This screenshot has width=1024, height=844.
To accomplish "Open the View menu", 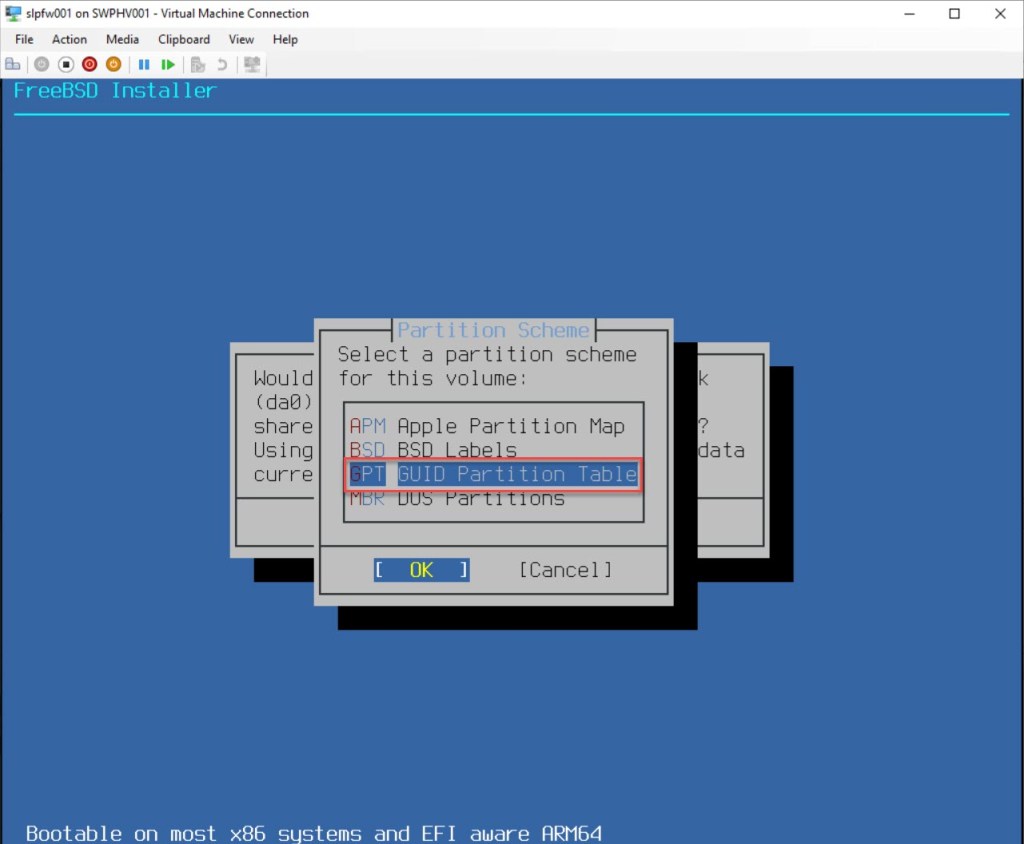I will click(x=241, y=39).
